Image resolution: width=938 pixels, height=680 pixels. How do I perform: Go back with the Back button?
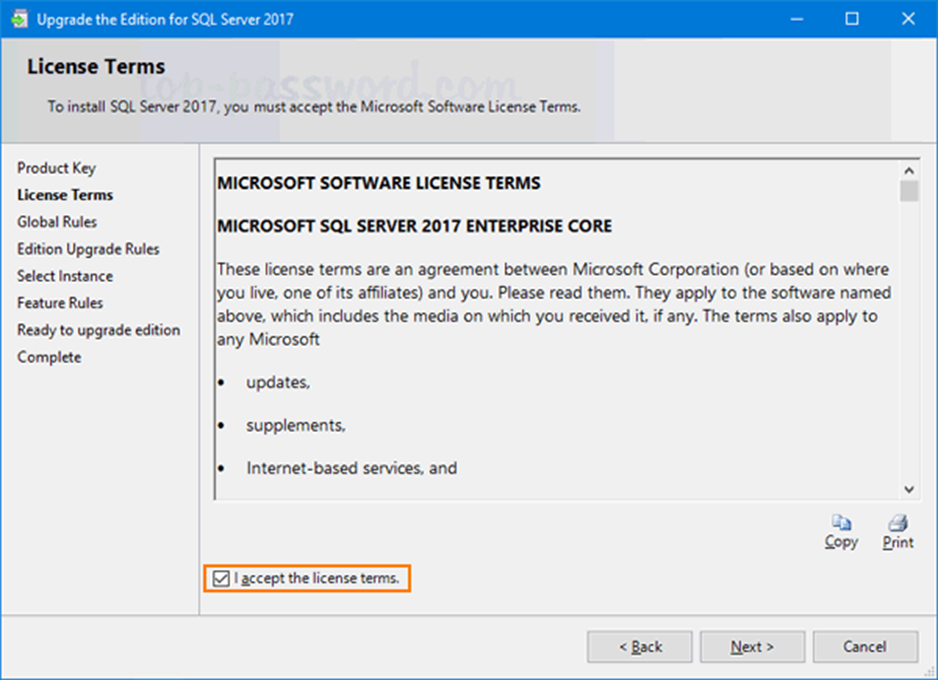coord(639,647)
